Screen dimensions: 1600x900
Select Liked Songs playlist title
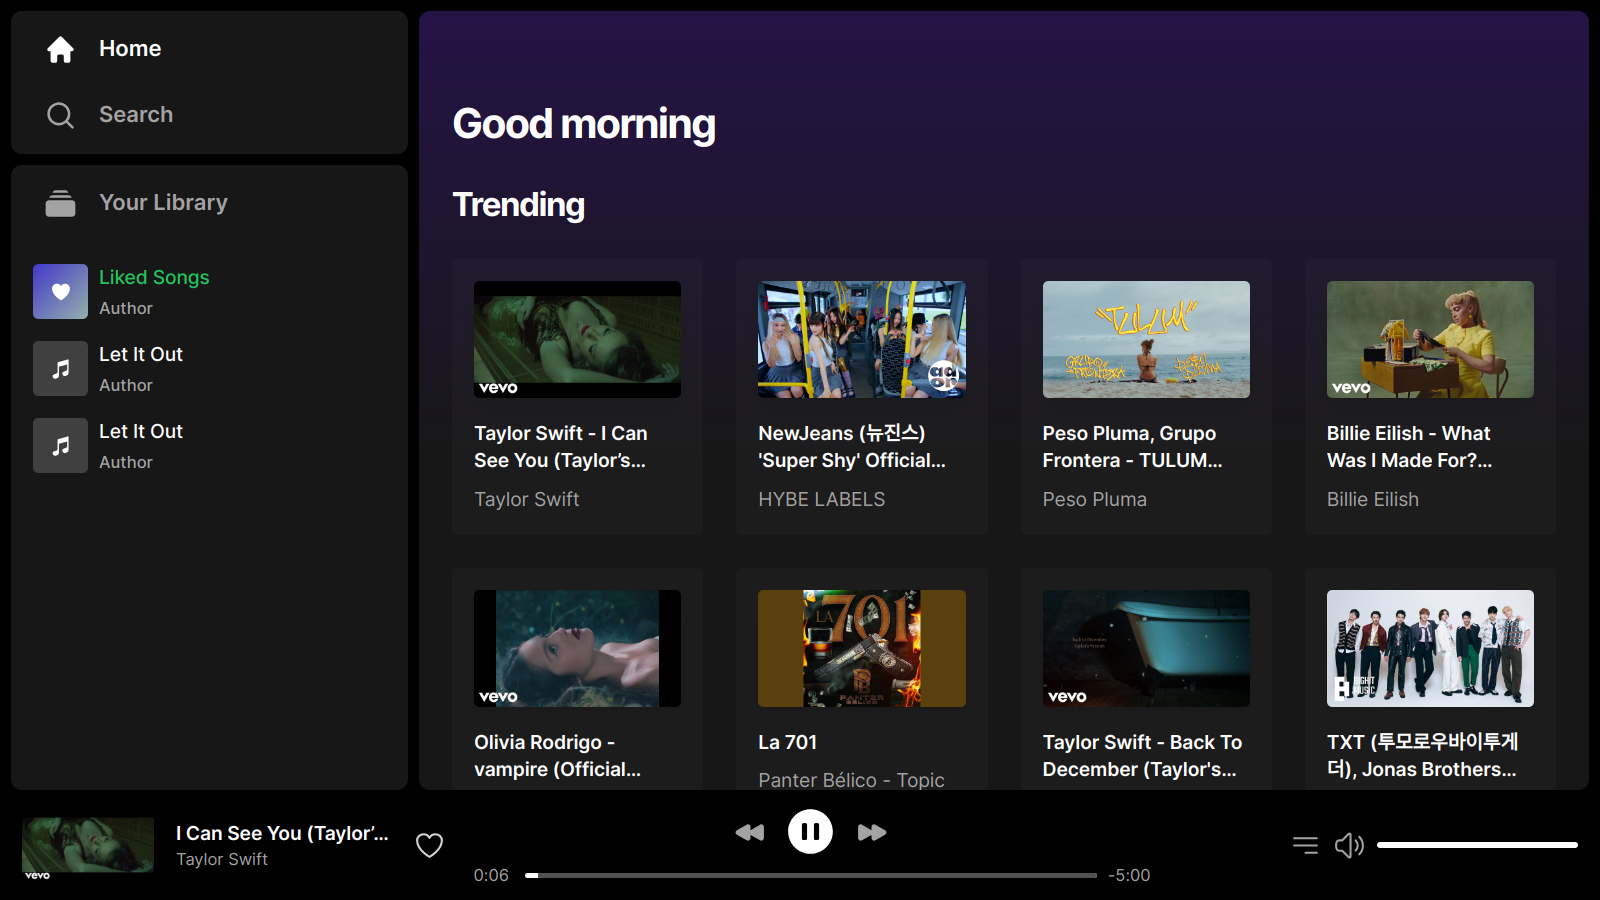pos(154,277)
